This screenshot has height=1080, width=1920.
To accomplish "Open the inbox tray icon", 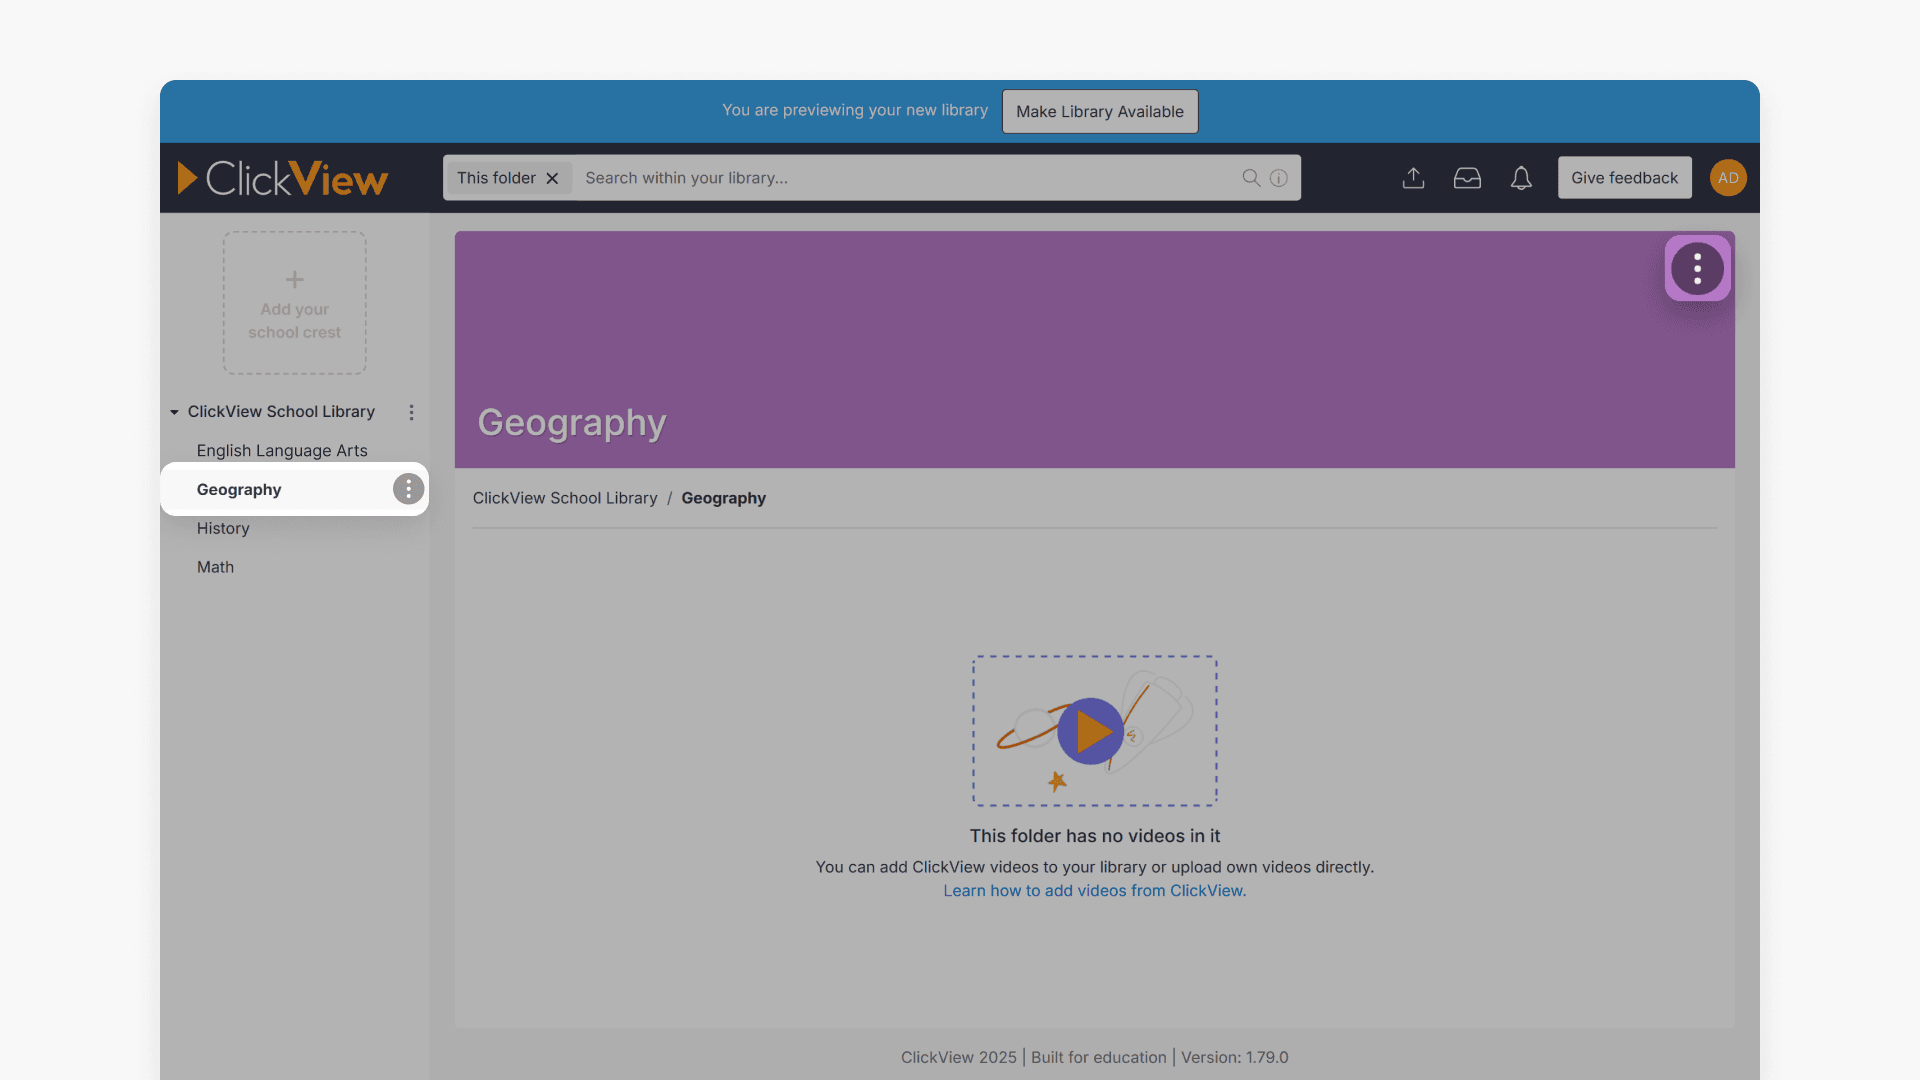I will coord(1467,178).
